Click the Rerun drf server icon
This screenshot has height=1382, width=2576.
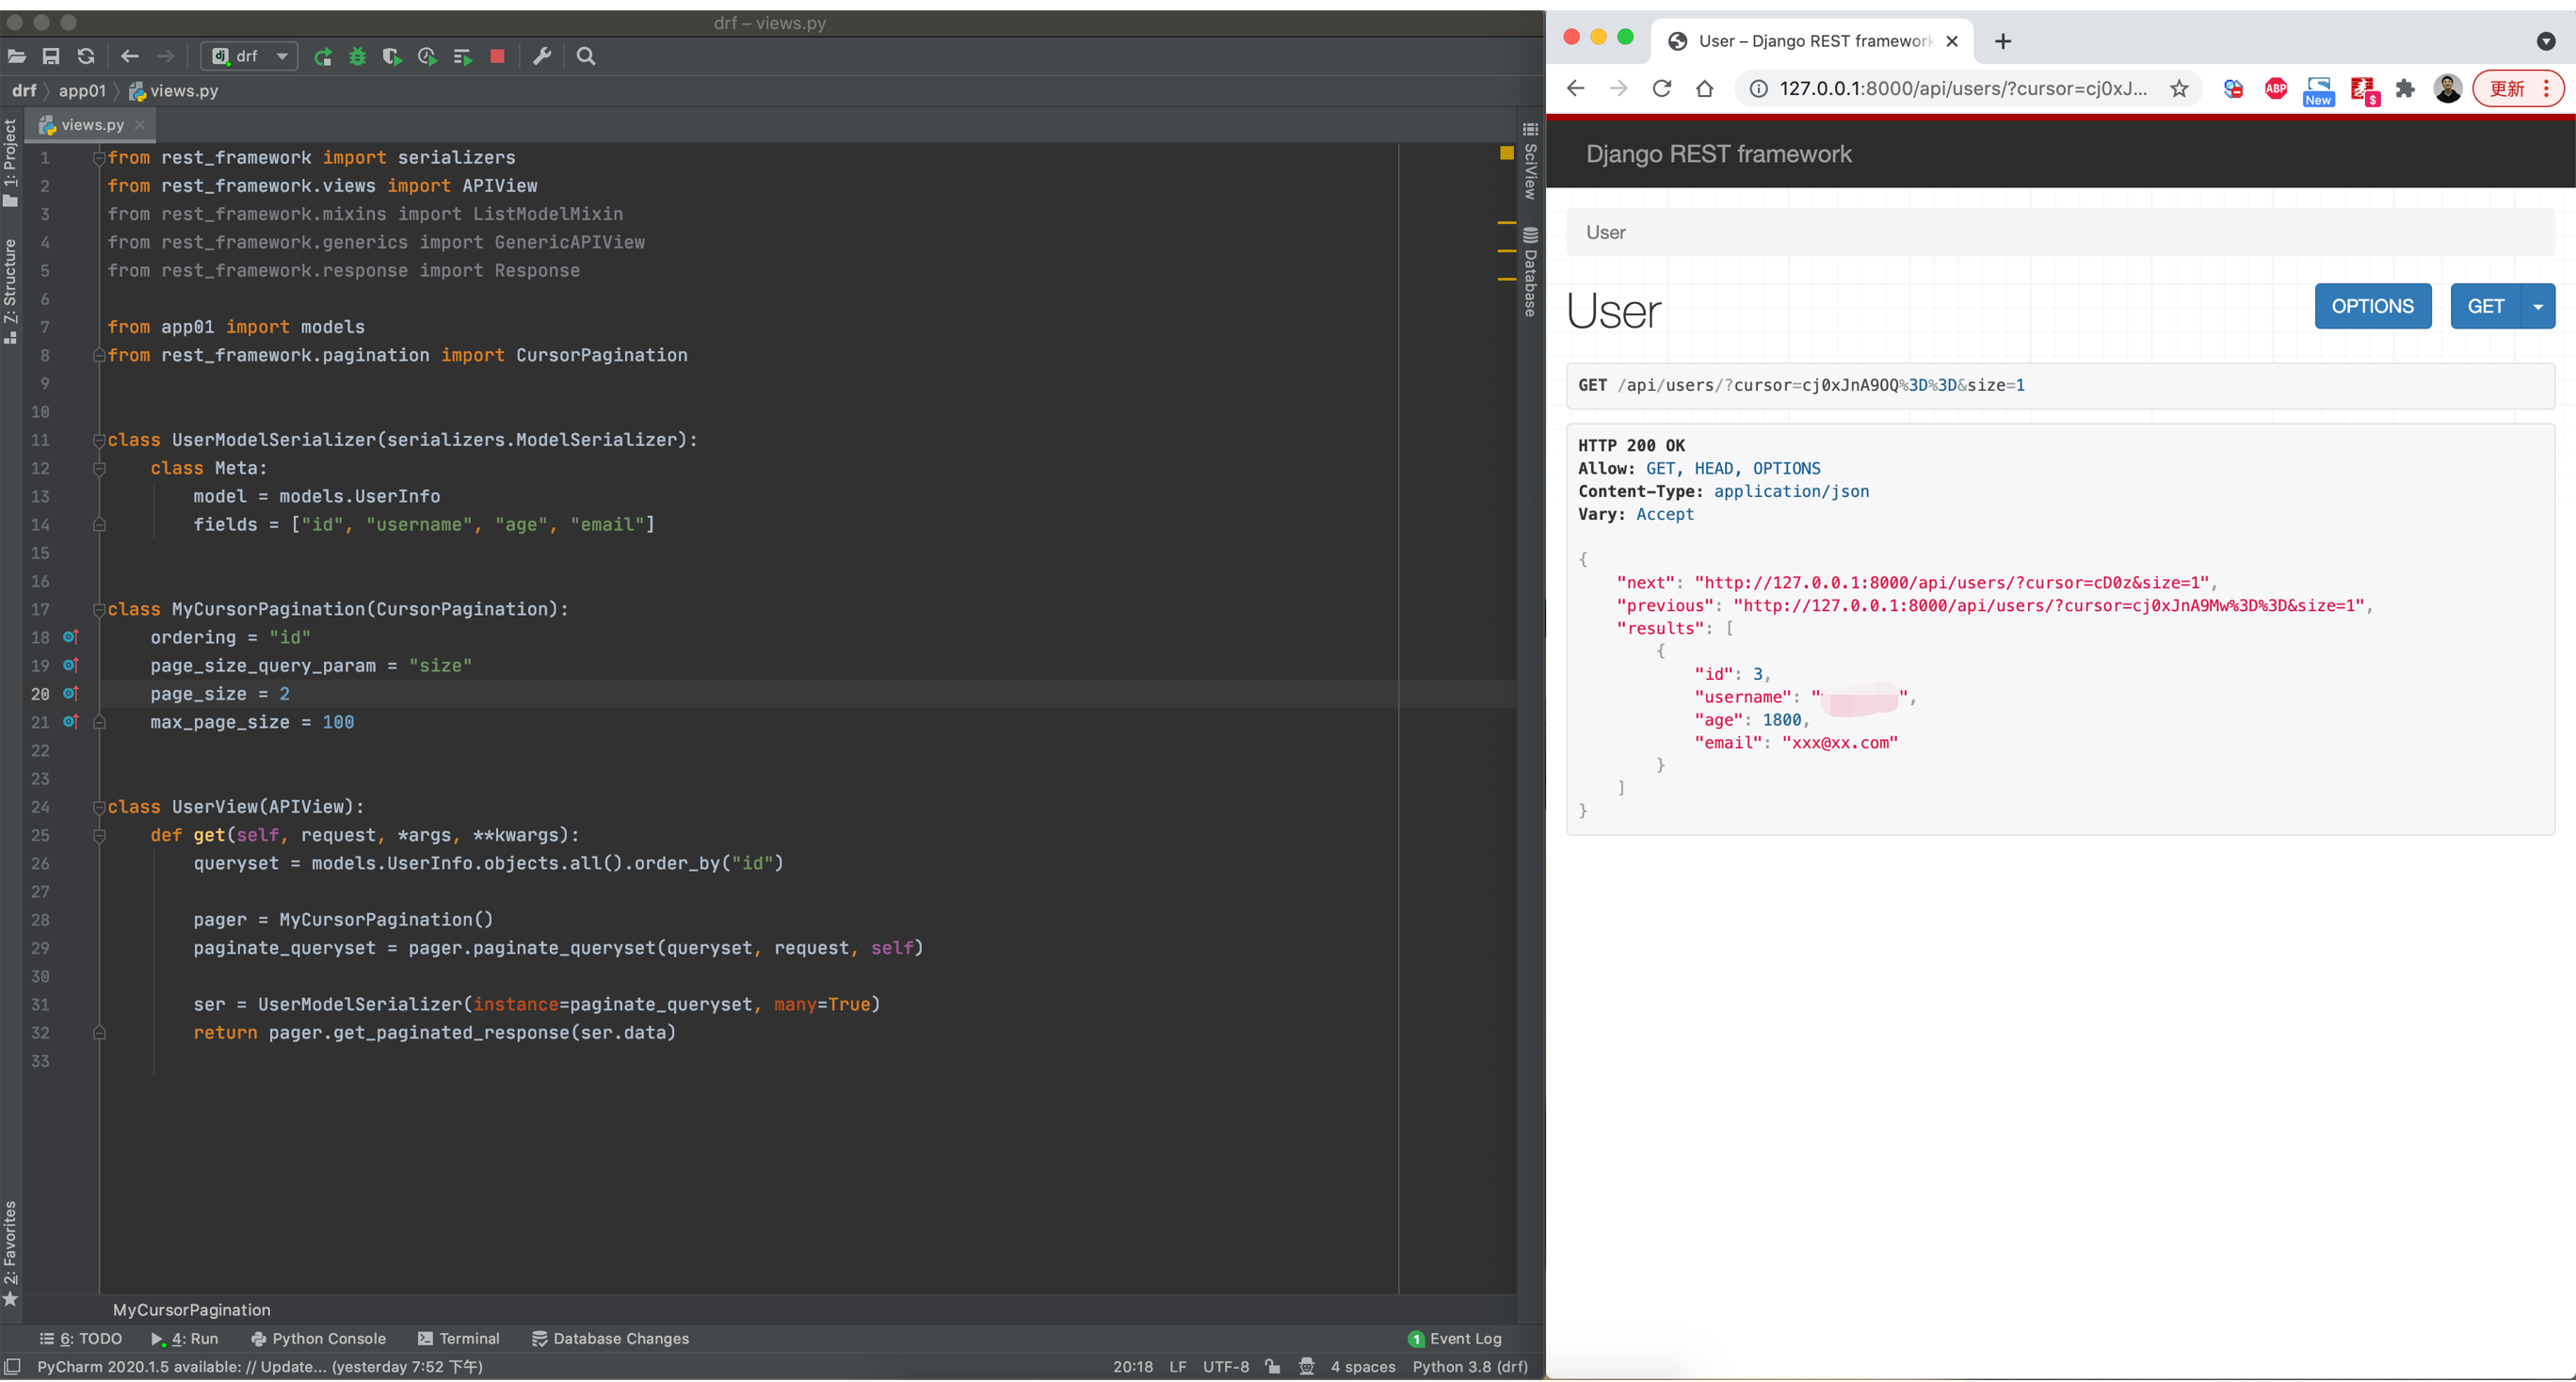[322, 57]
